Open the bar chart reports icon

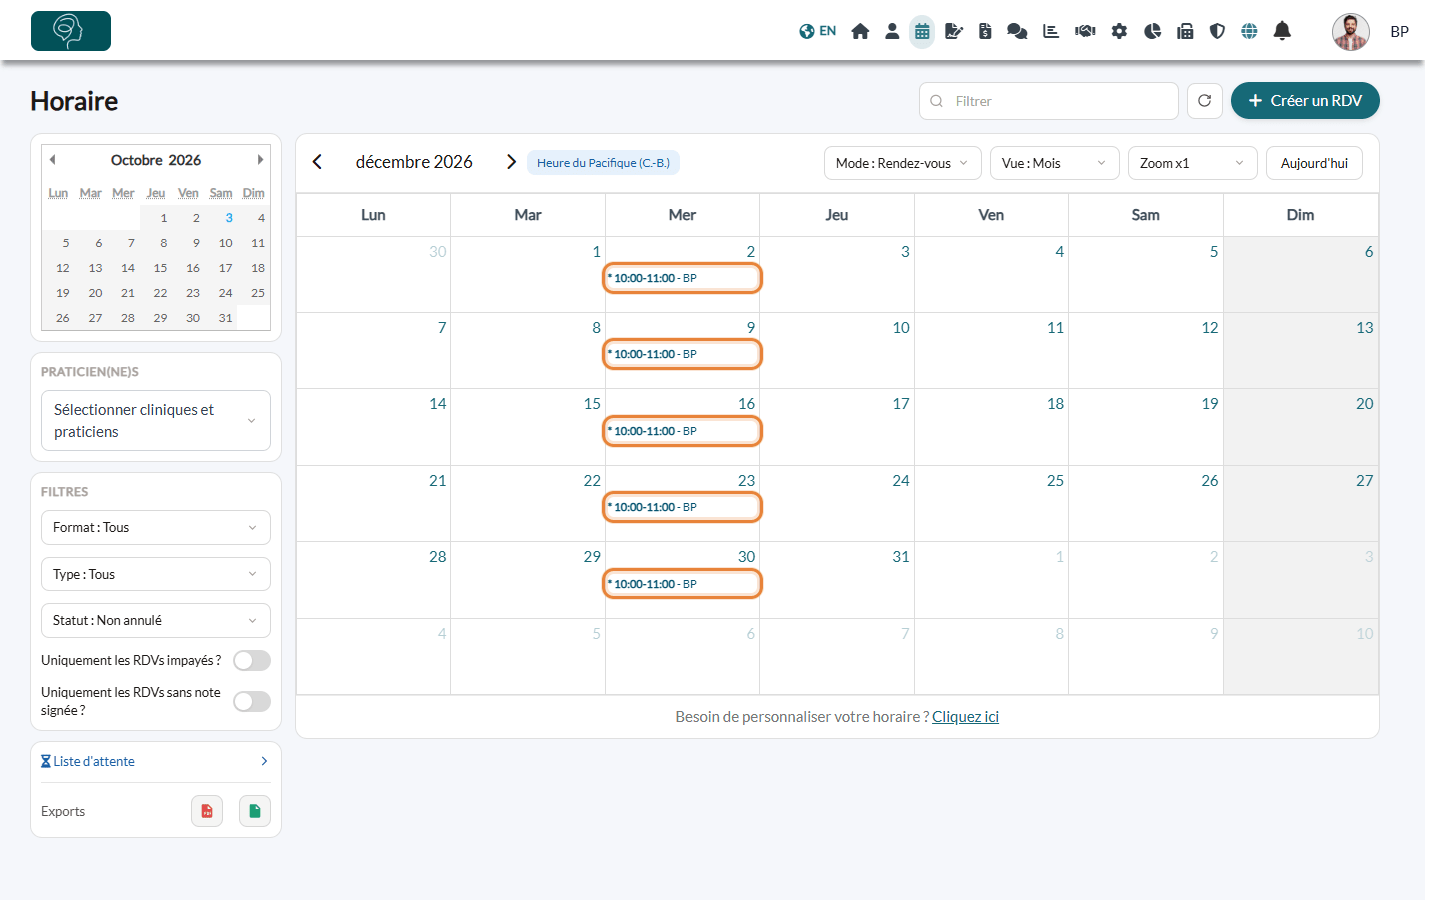click(1051, 31)
